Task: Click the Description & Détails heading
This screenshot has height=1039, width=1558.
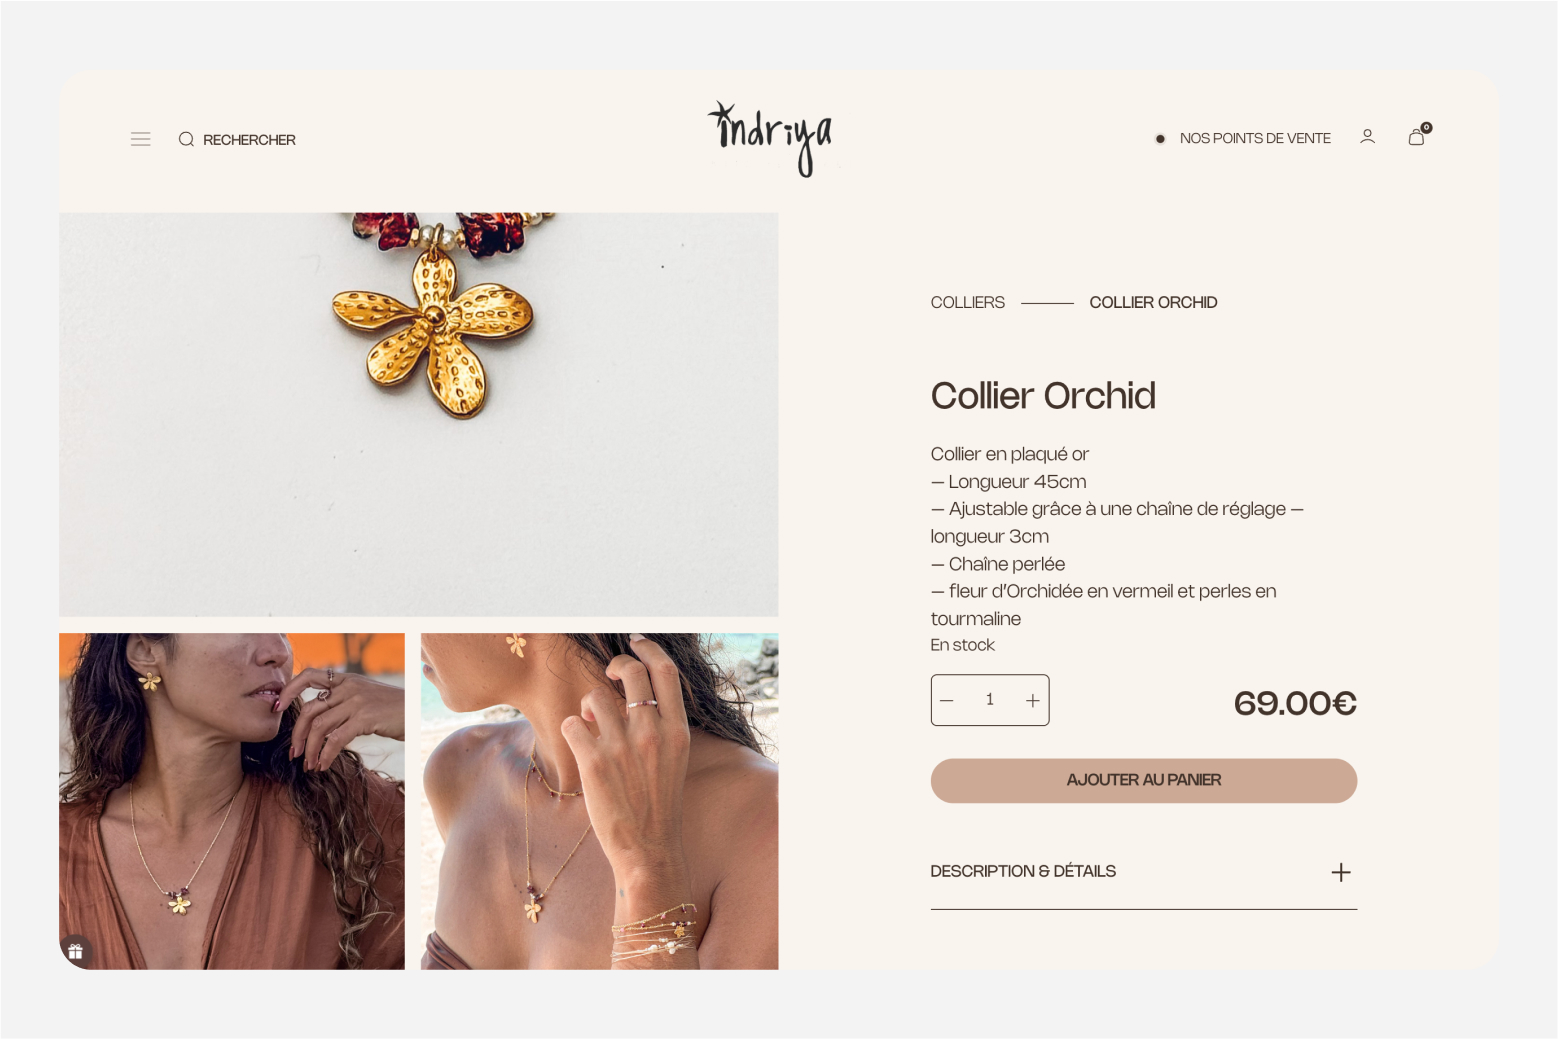Action: point(1023,871)
